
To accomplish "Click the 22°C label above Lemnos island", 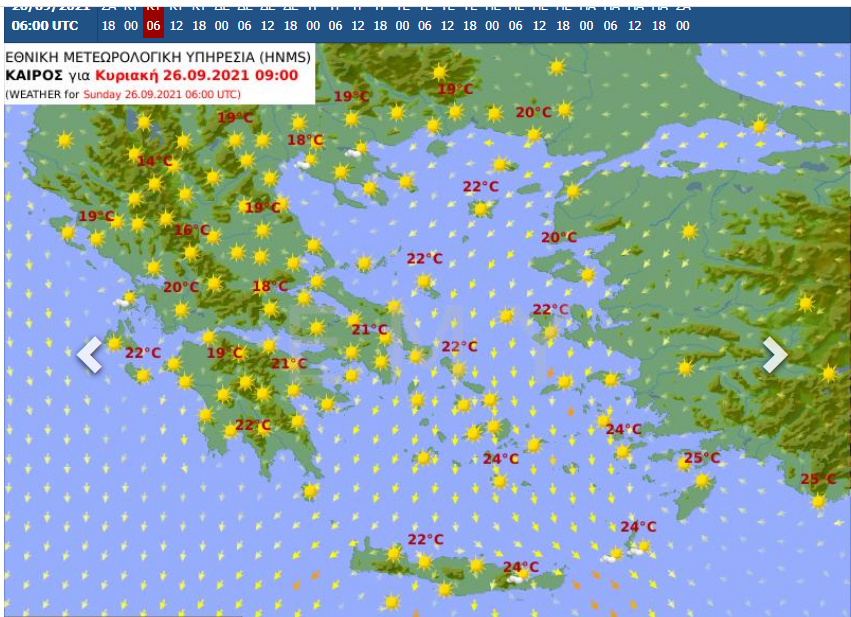I will point(480,187).
